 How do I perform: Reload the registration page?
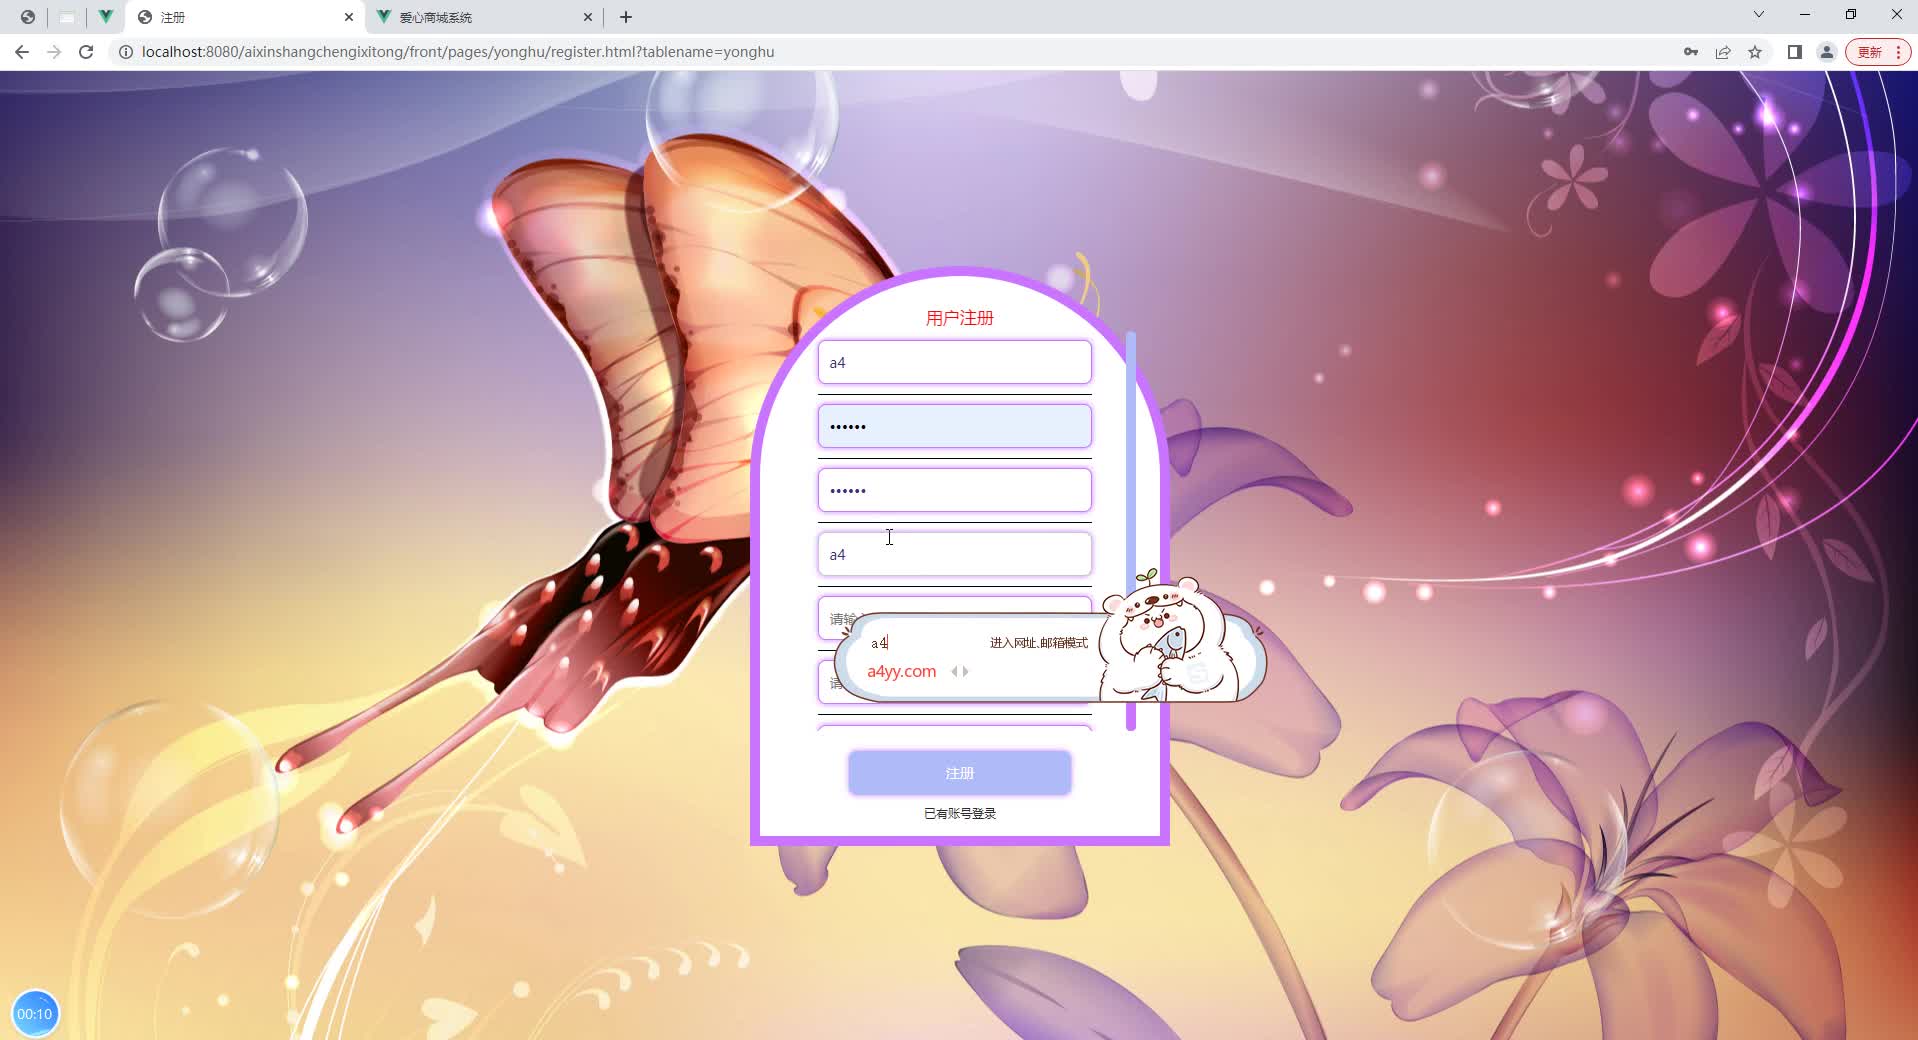86,52
